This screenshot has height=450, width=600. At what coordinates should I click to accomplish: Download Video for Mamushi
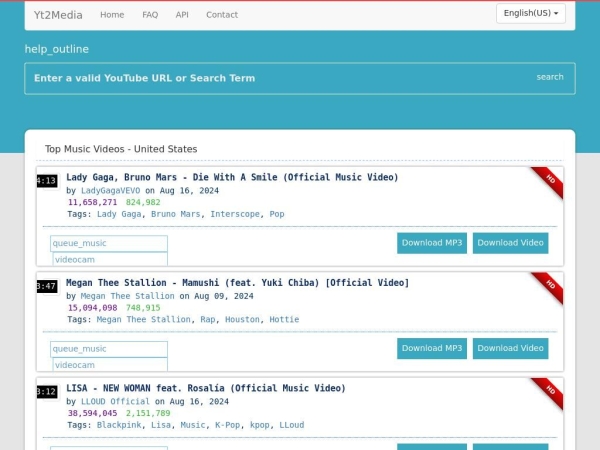pyautogui.click(x=510, y=348)
